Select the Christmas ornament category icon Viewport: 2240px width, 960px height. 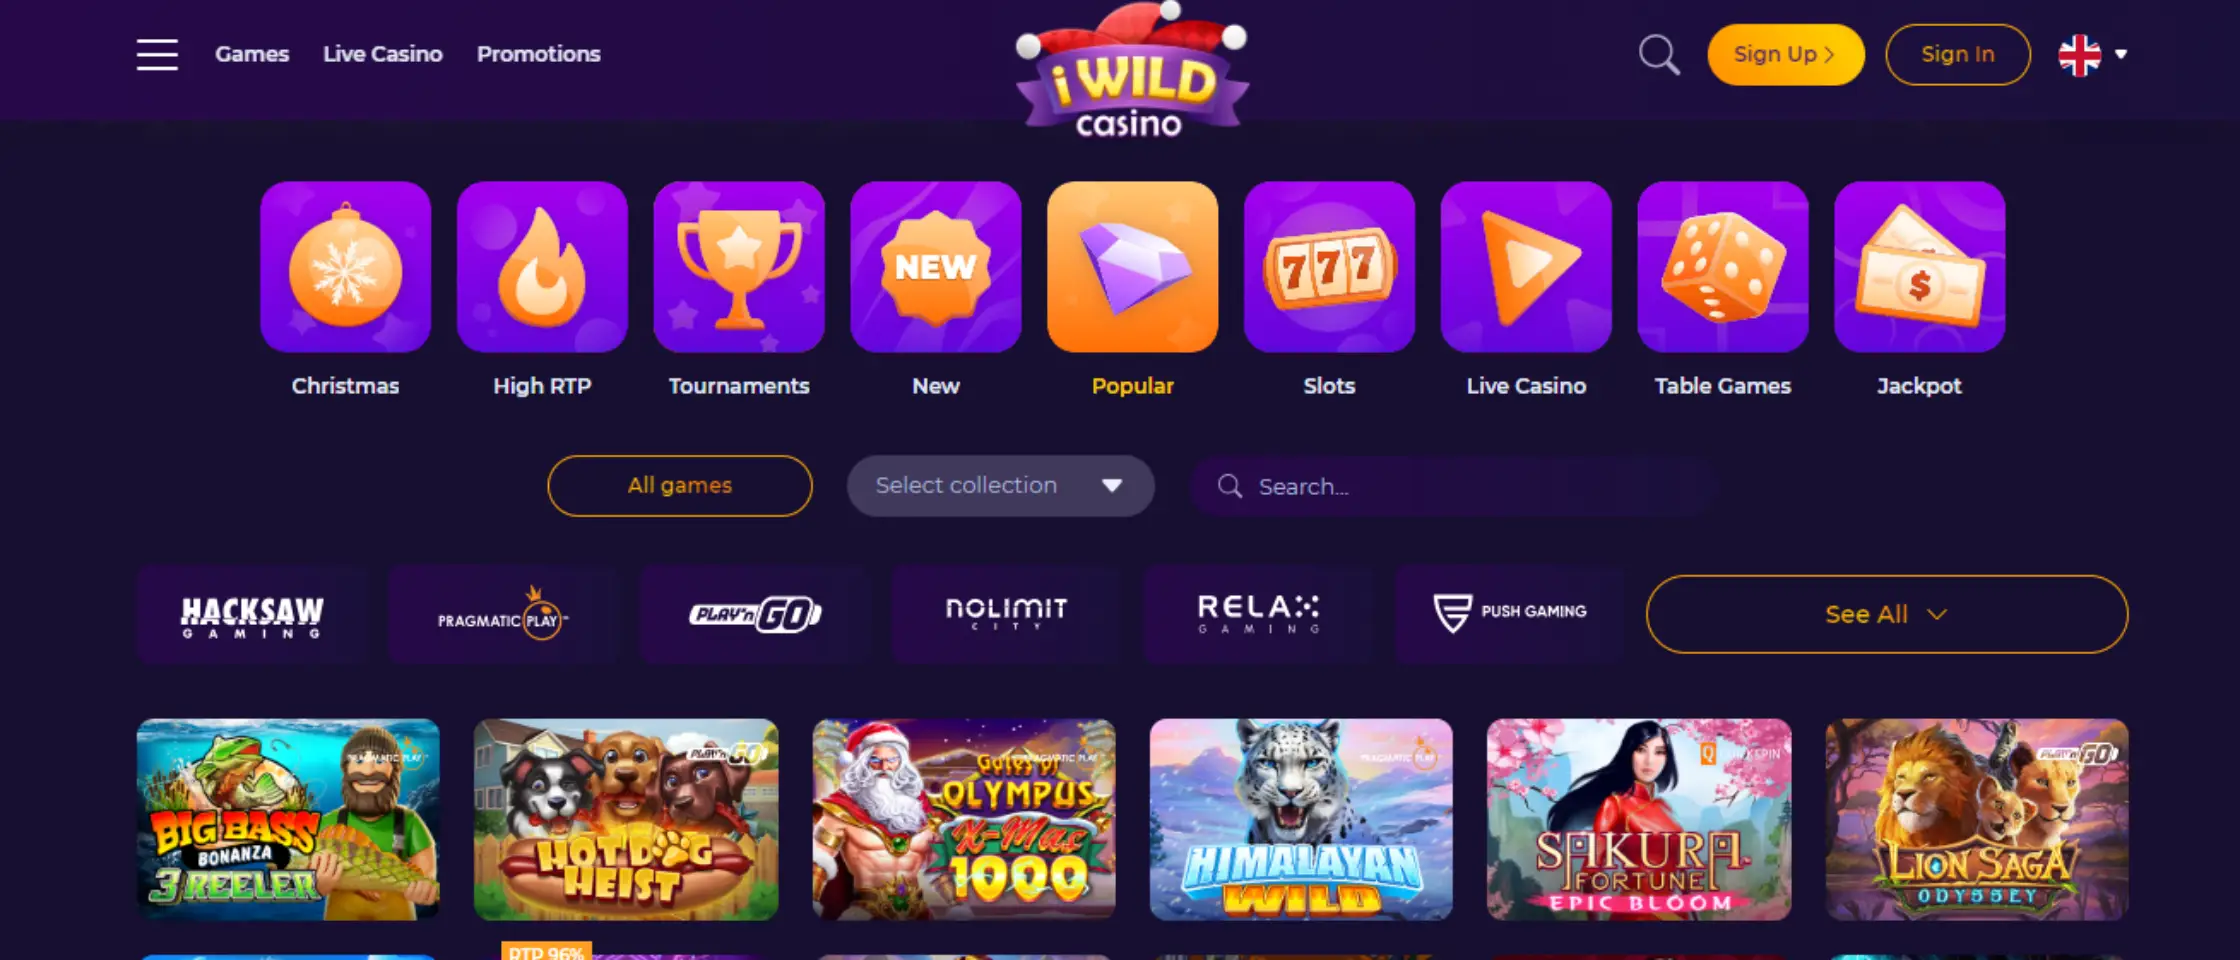[x=345, y=267]
